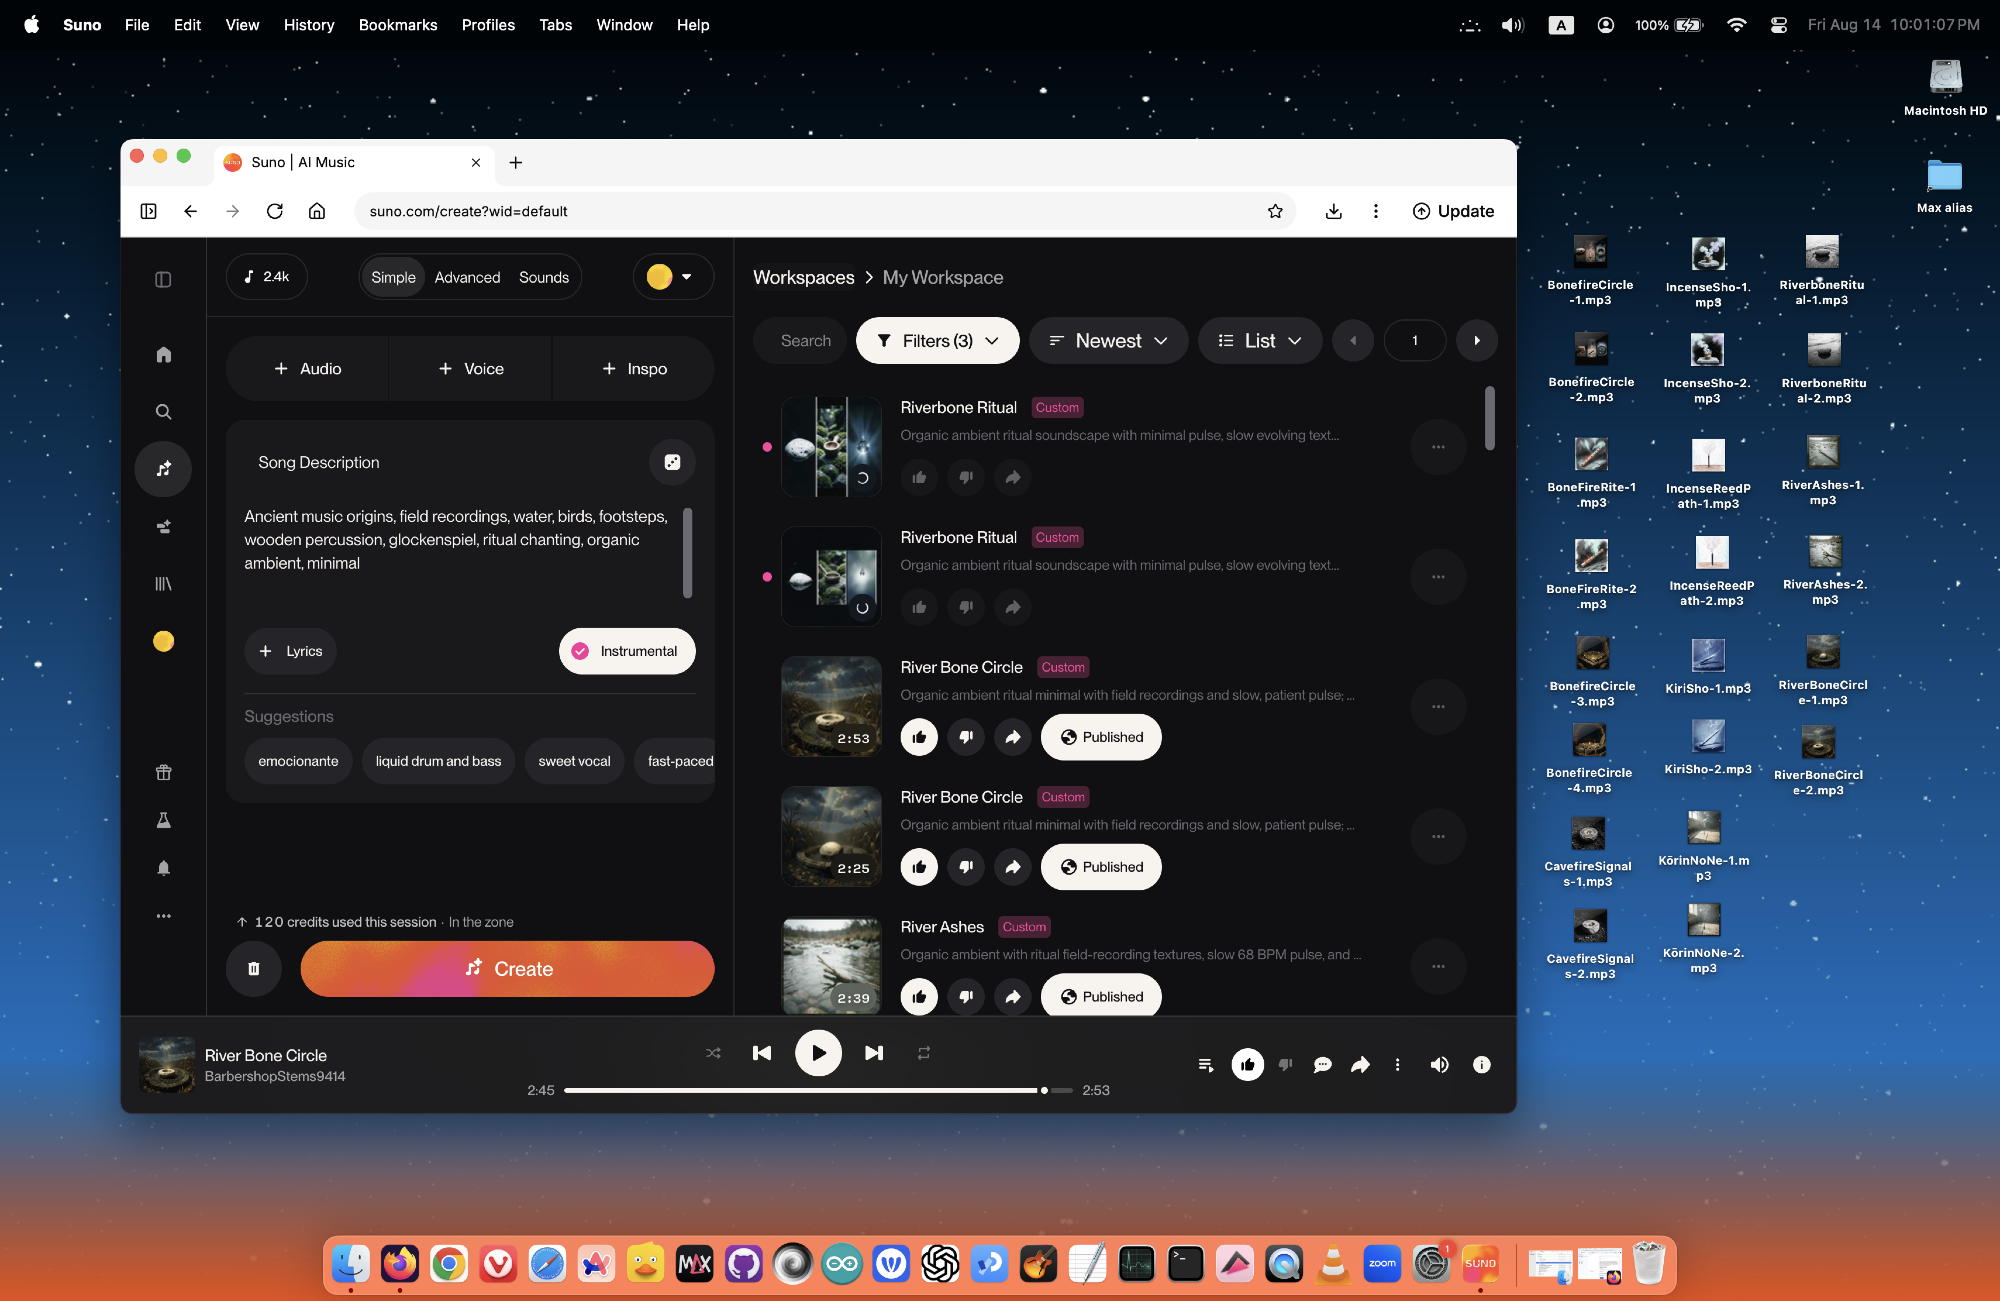The width and height of the screenshot is (2000, 1301).
Task: Add Audio to the song
Action: pyautogui.click(x=307, y=369)
